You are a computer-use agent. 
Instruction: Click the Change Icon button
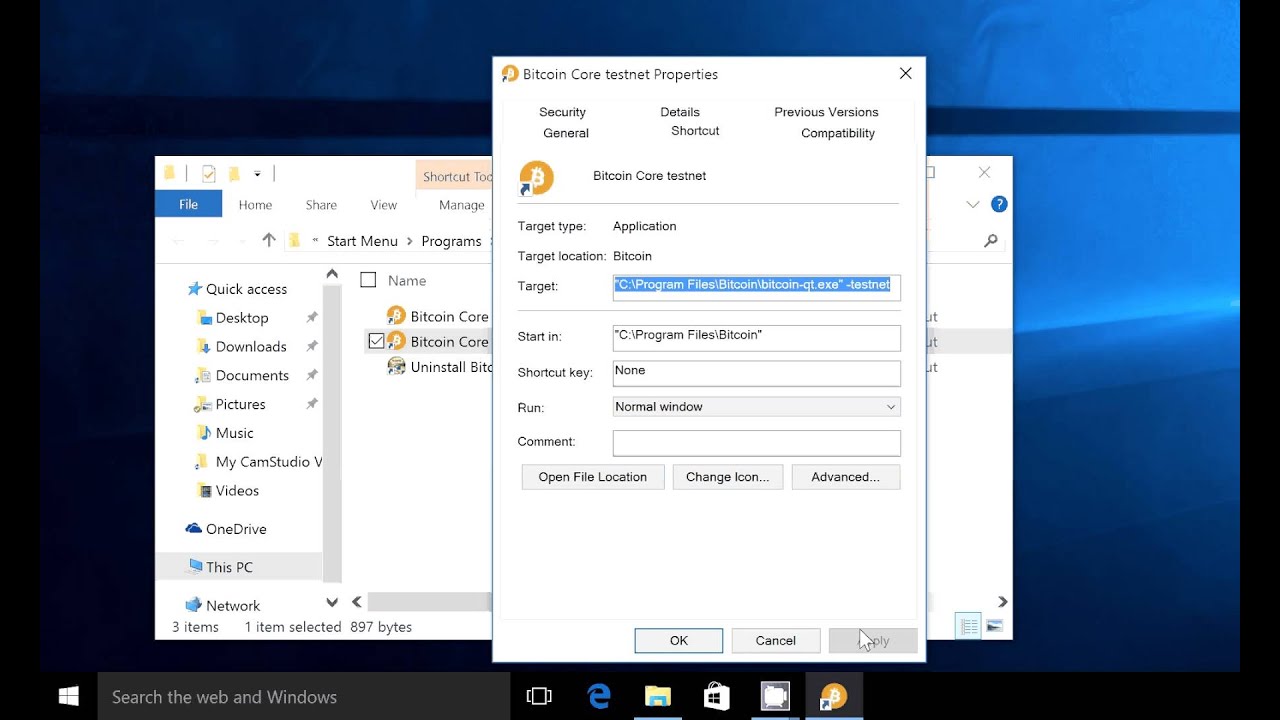coord(728,477)
